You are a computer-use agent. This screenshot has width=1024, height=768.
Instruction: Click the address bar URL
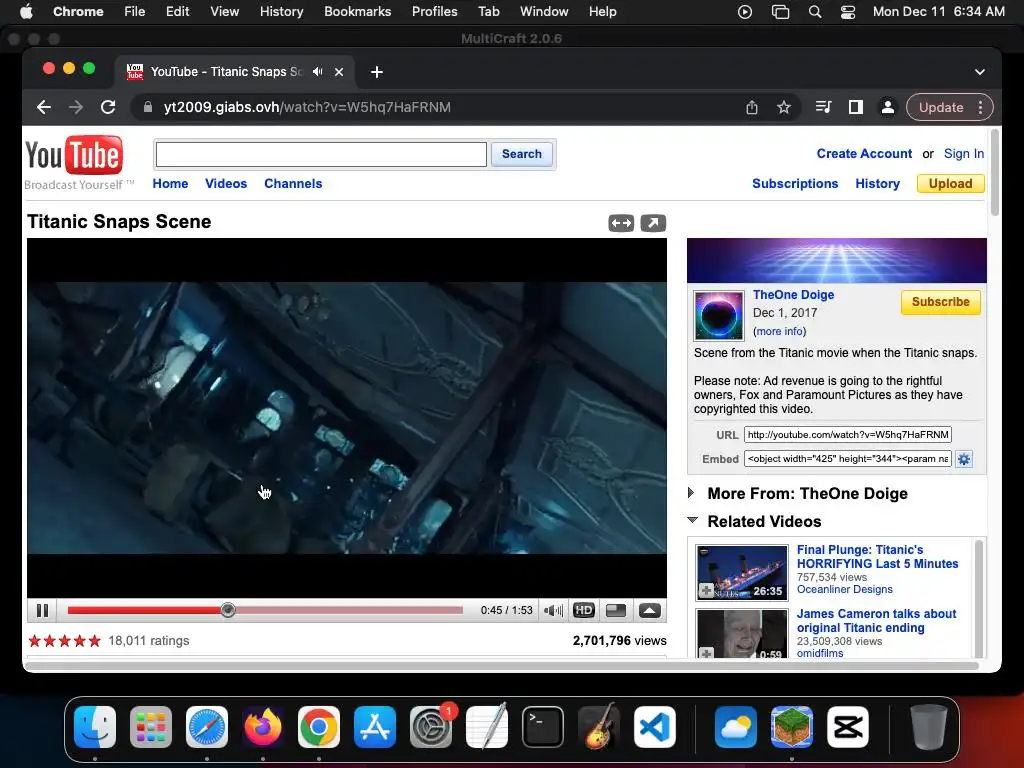[x=307, y=107]
